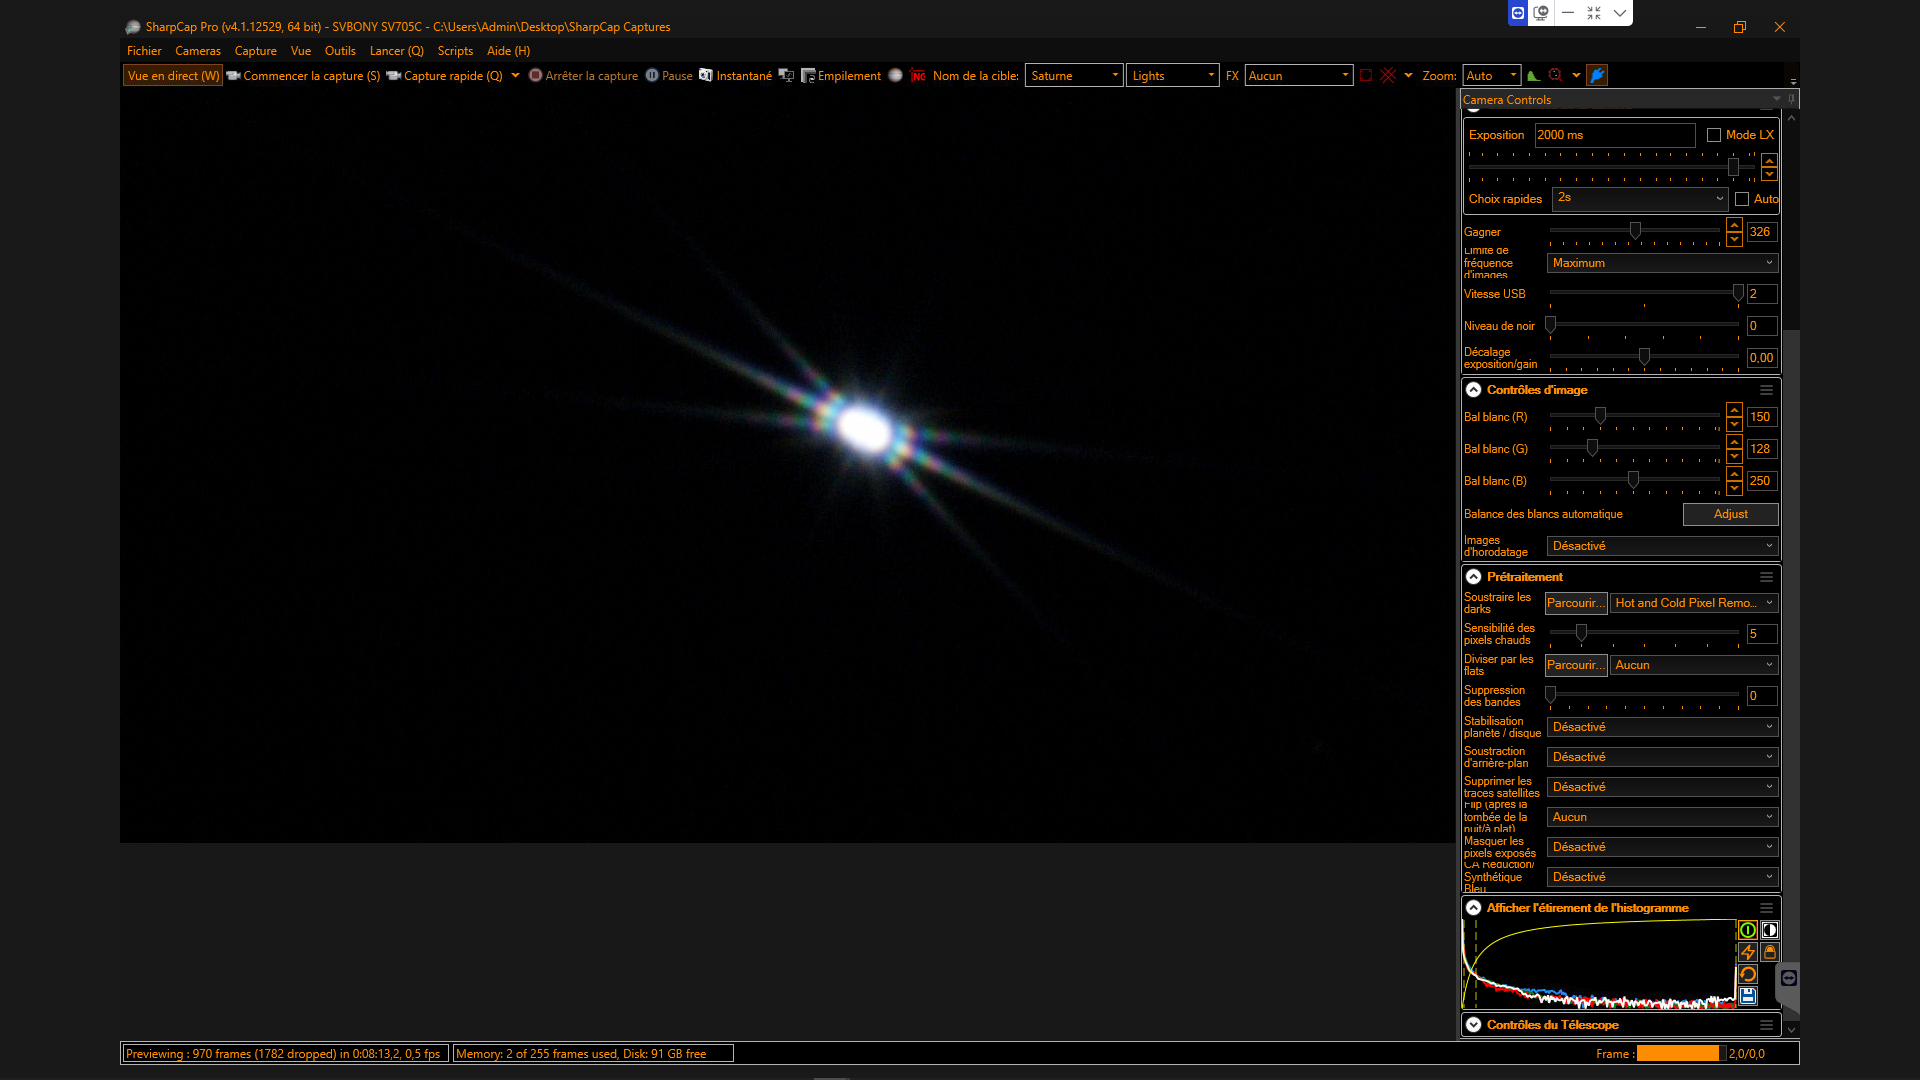Click the half-circle contrast icon
The width and height of the screenshot is (1920, 1080).
(x=1769, y=930)
